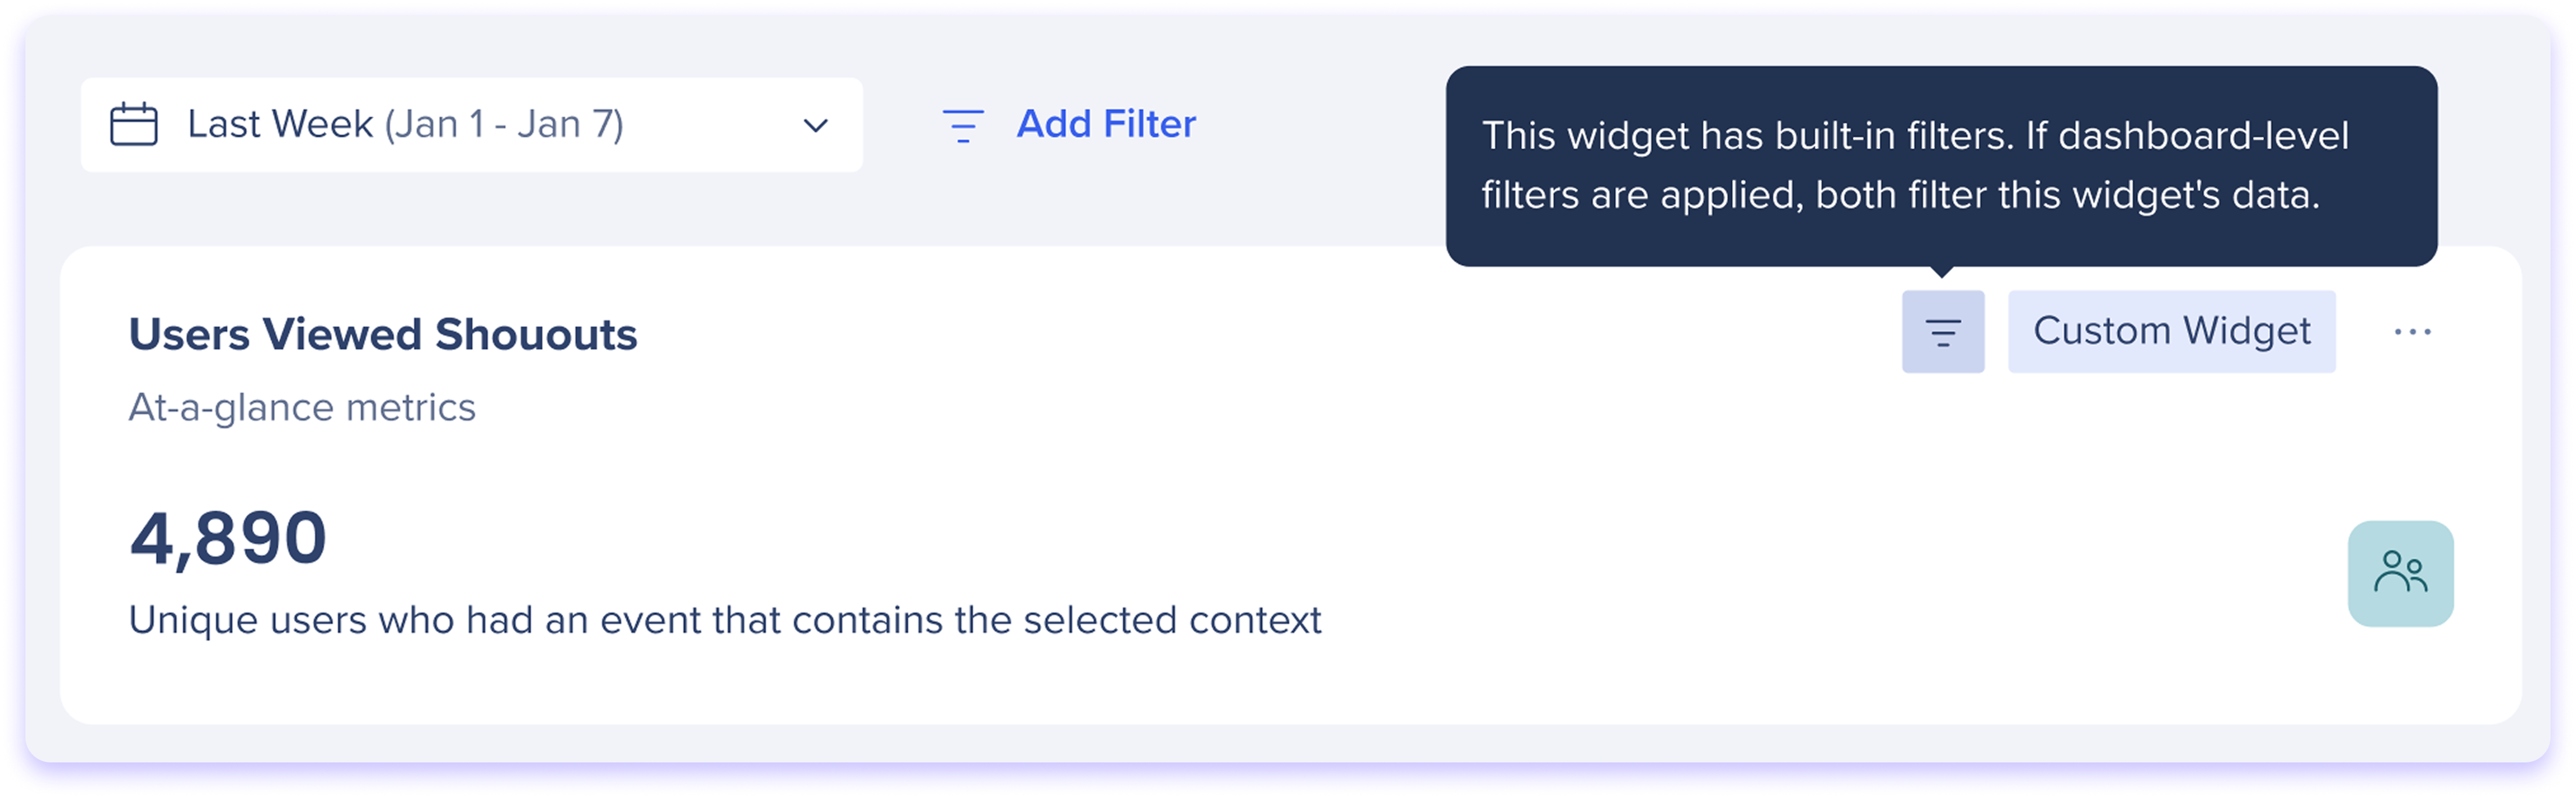Click the 4,890 metric value
2576x798 pixels.
click(x=228, y=539)
